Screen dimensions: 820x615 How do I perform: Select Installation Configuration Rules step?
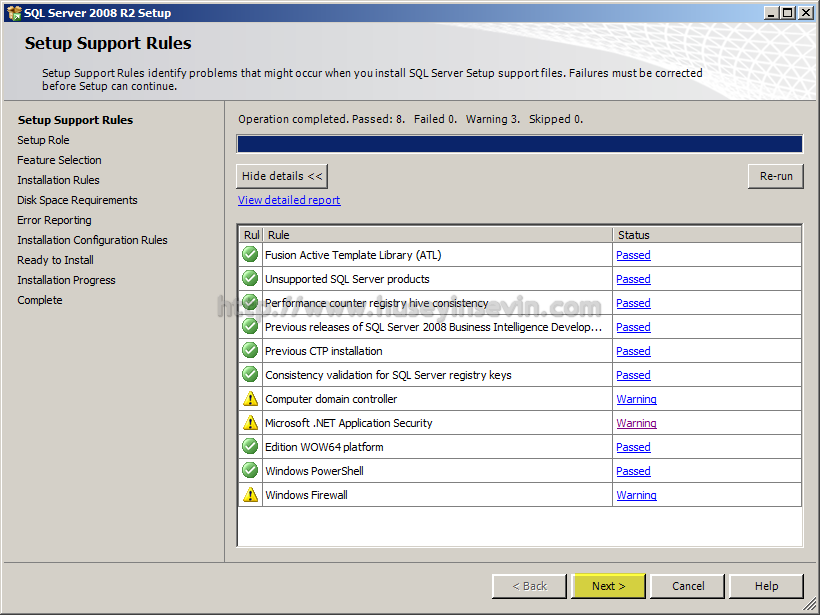(92, 240)
